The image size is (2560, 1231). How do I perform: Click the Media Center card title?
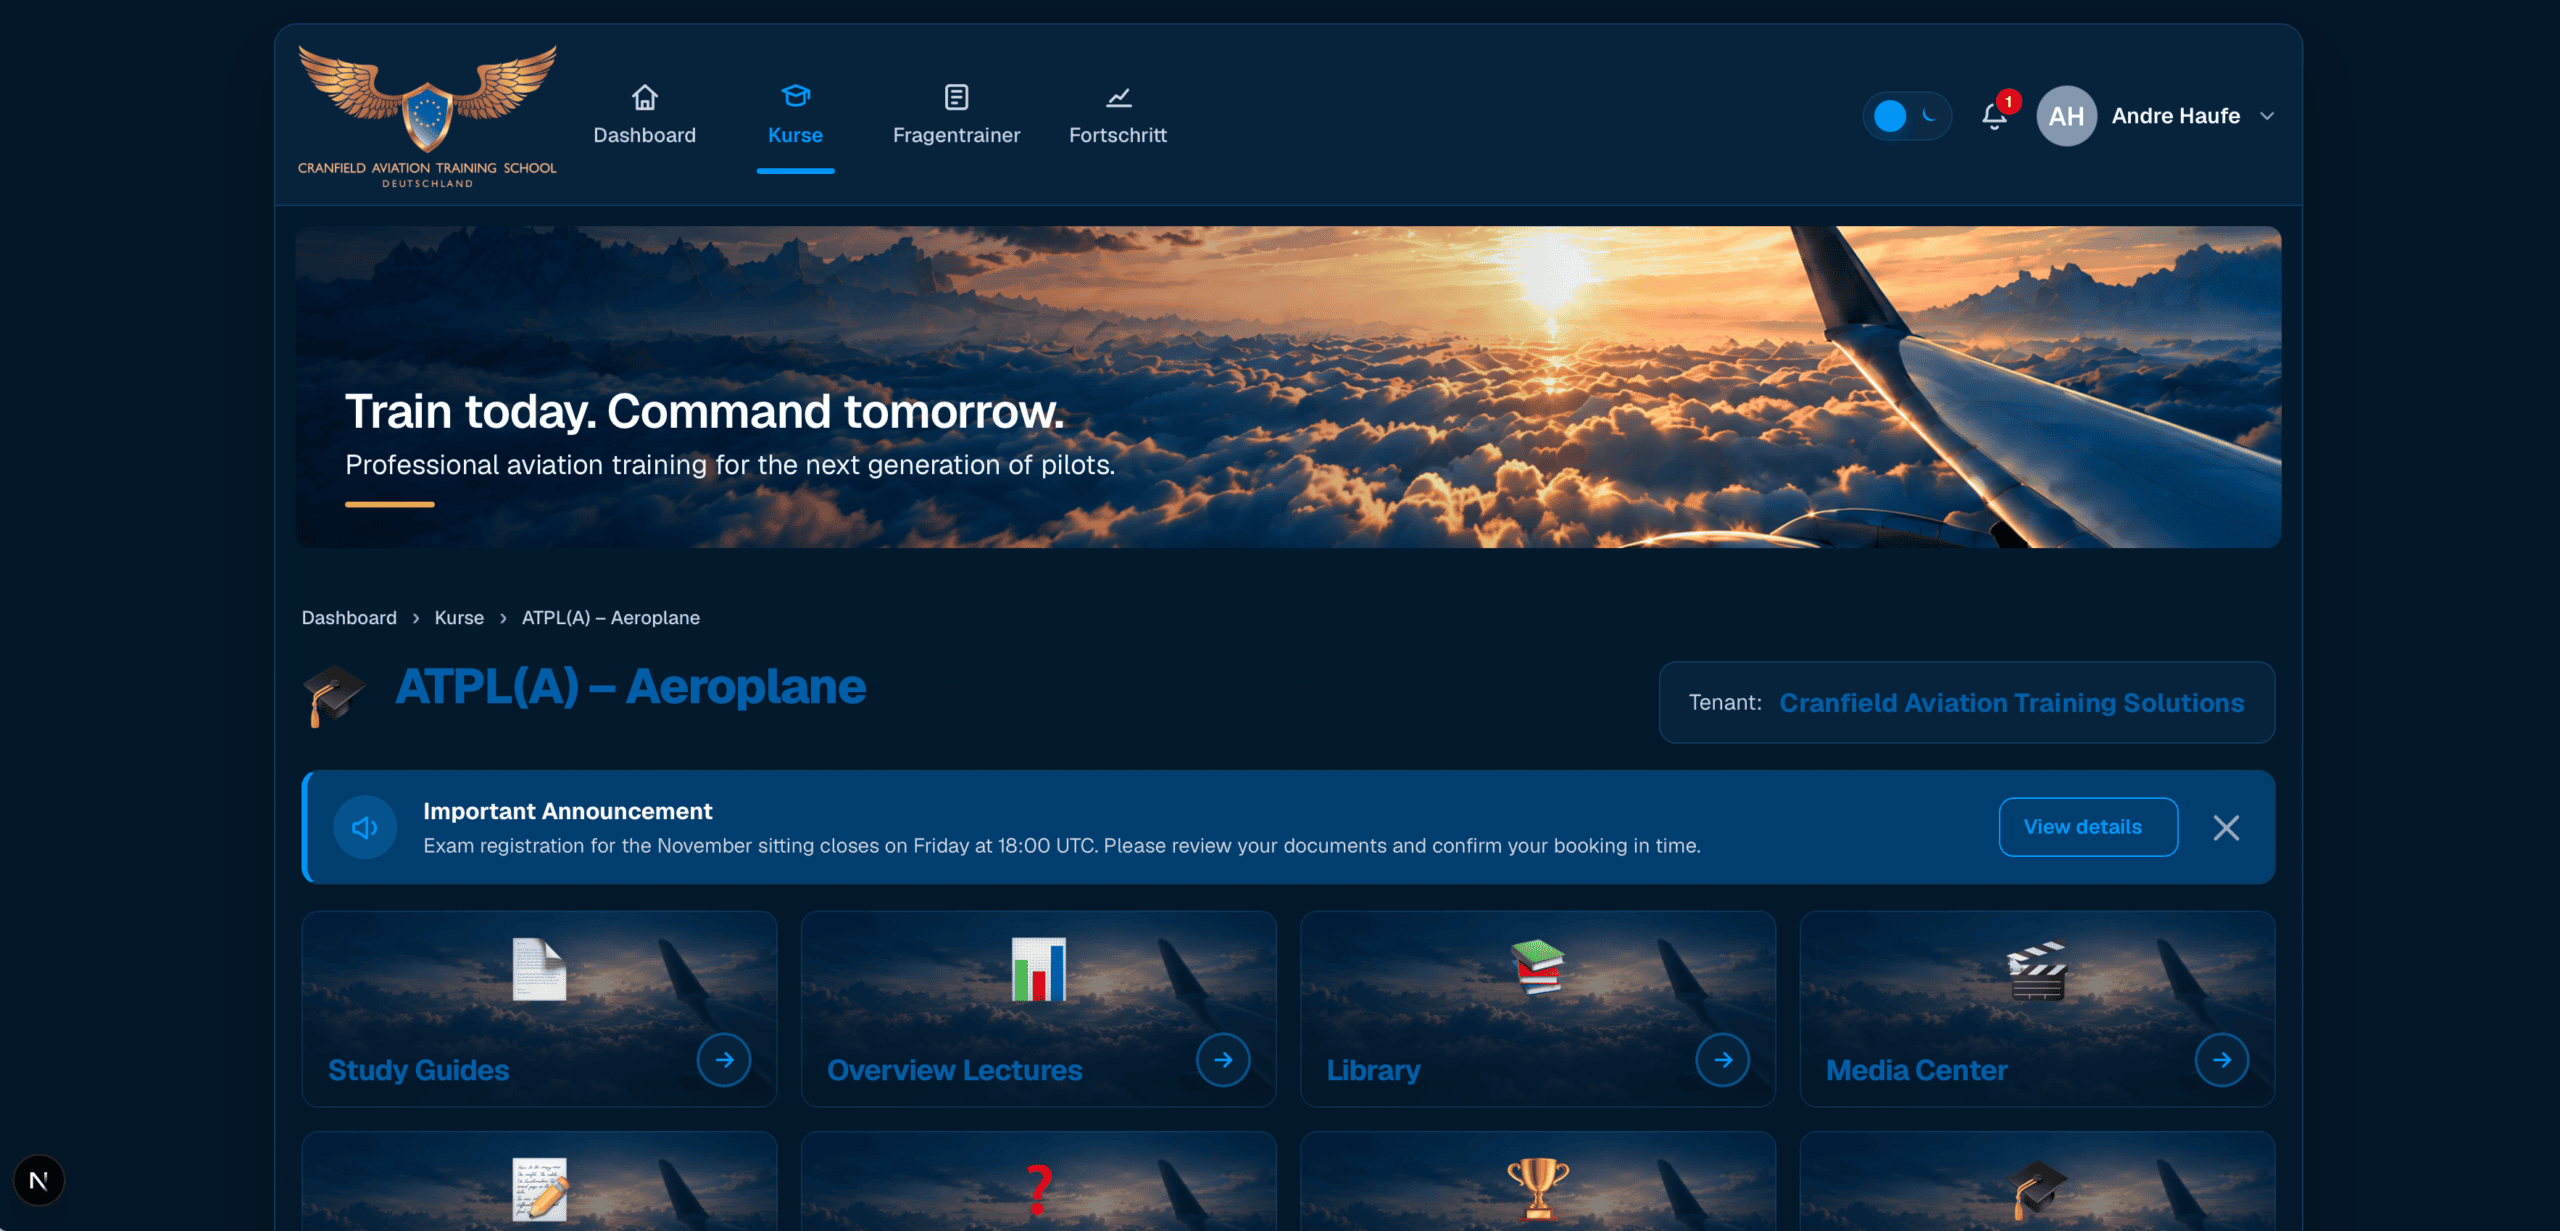1916,1070
